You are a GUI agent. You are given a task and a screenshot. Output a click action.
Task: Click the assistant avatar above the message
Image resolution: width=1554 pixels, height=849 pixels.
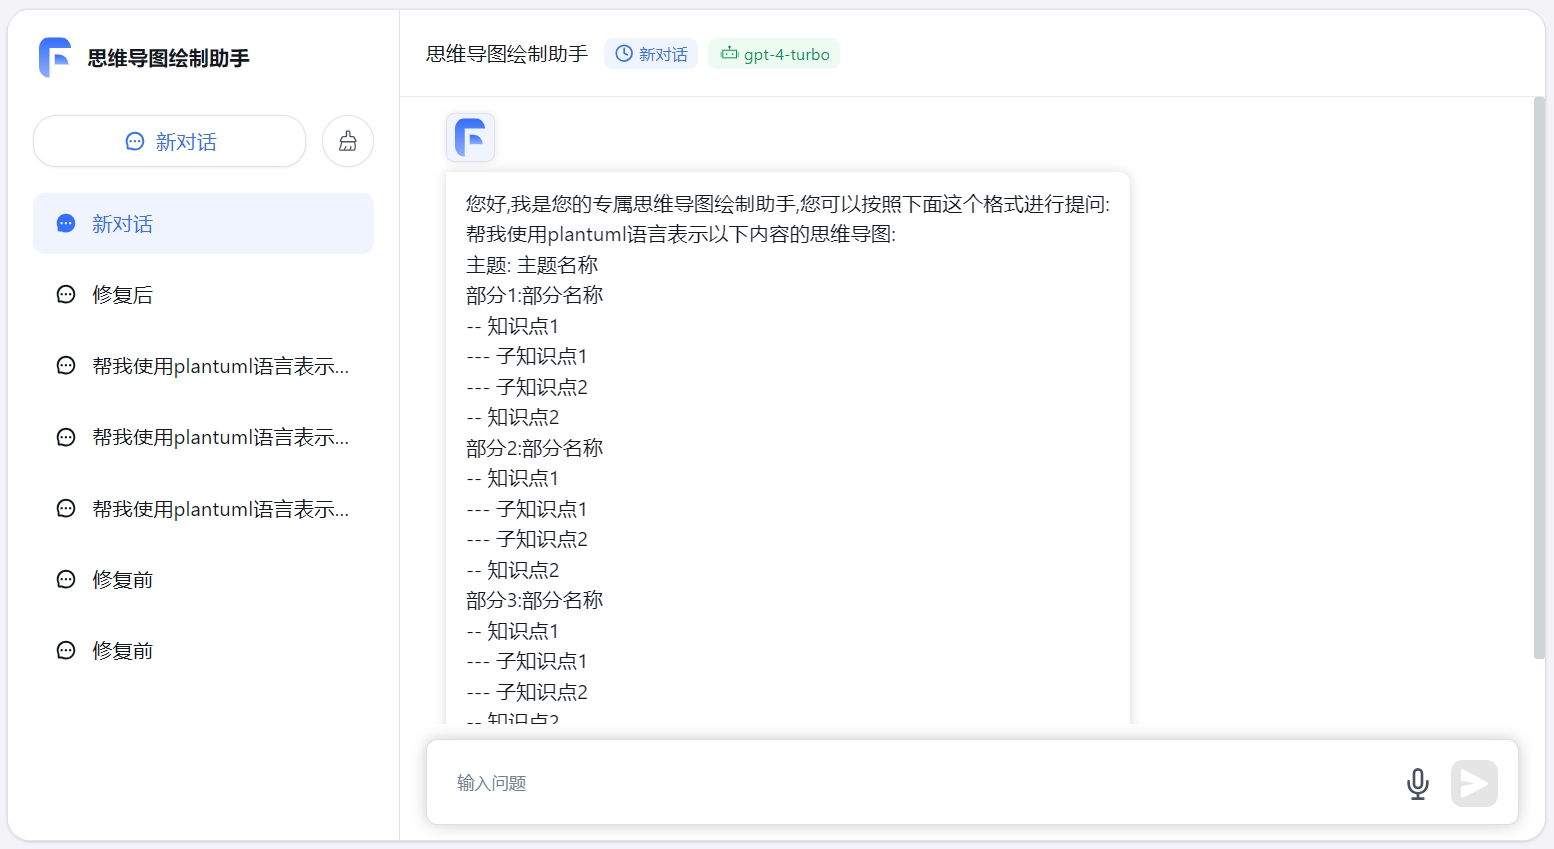tap(470, 137)
